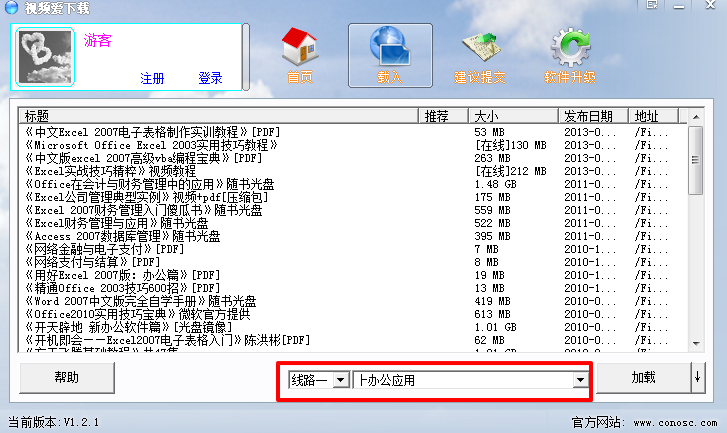Select row 《Excel财务管理与应用》随书光盘
The image size is (727, 433).
coord(352,223)
